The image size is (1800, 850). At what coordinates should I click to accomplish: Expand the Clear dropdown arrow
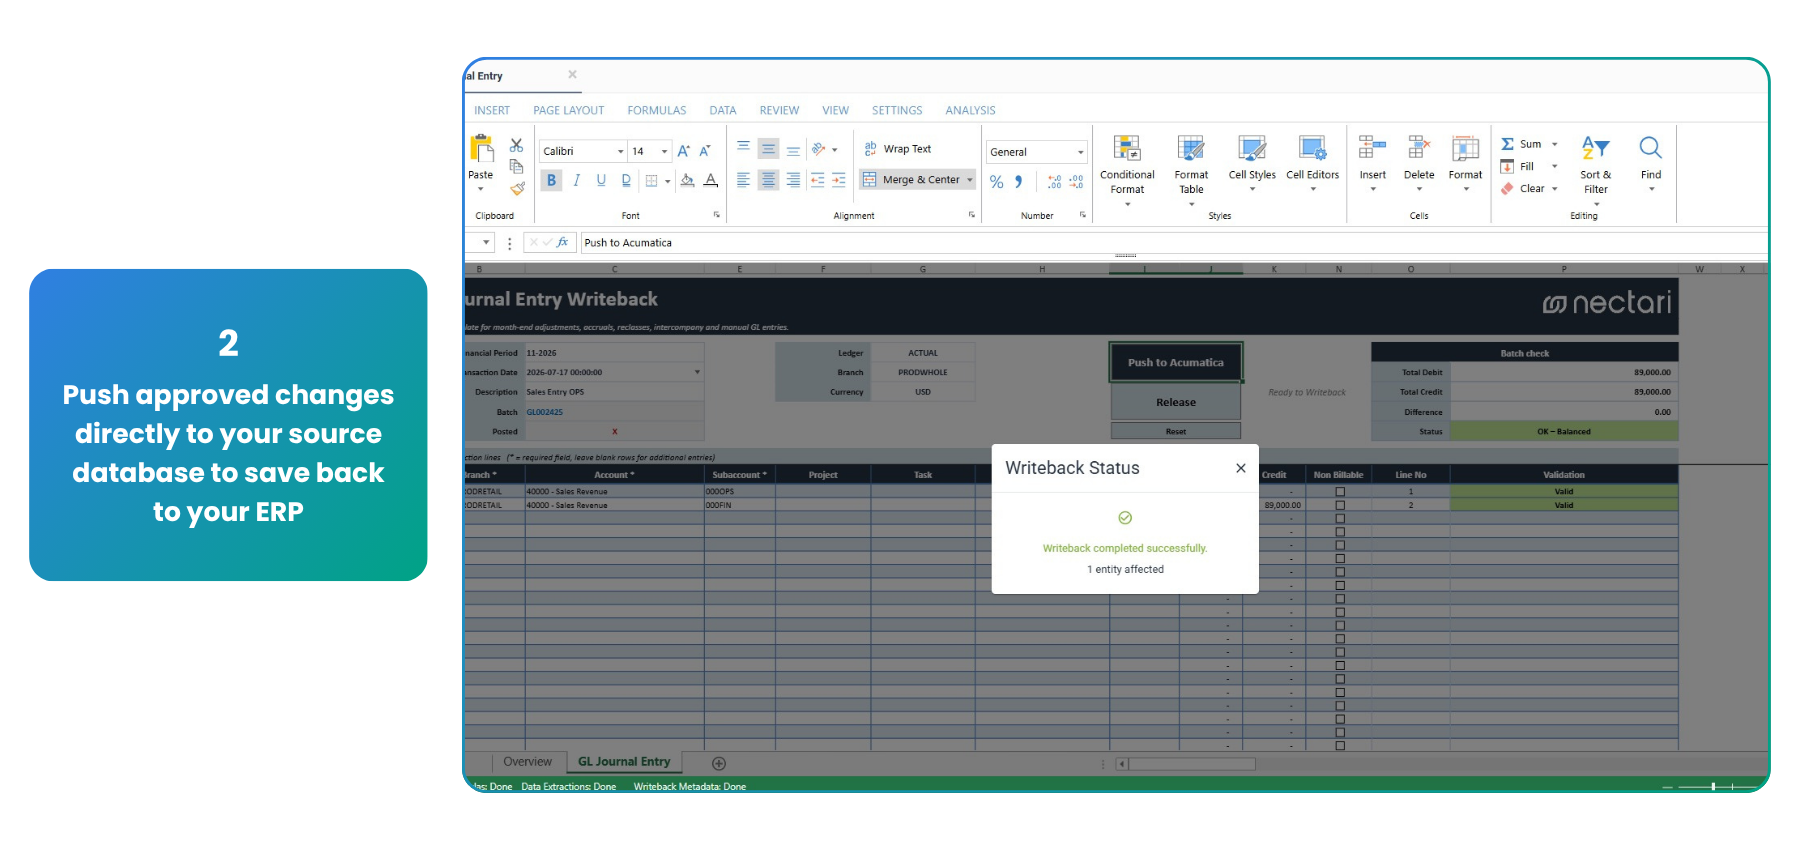[x=1554, y=188]
